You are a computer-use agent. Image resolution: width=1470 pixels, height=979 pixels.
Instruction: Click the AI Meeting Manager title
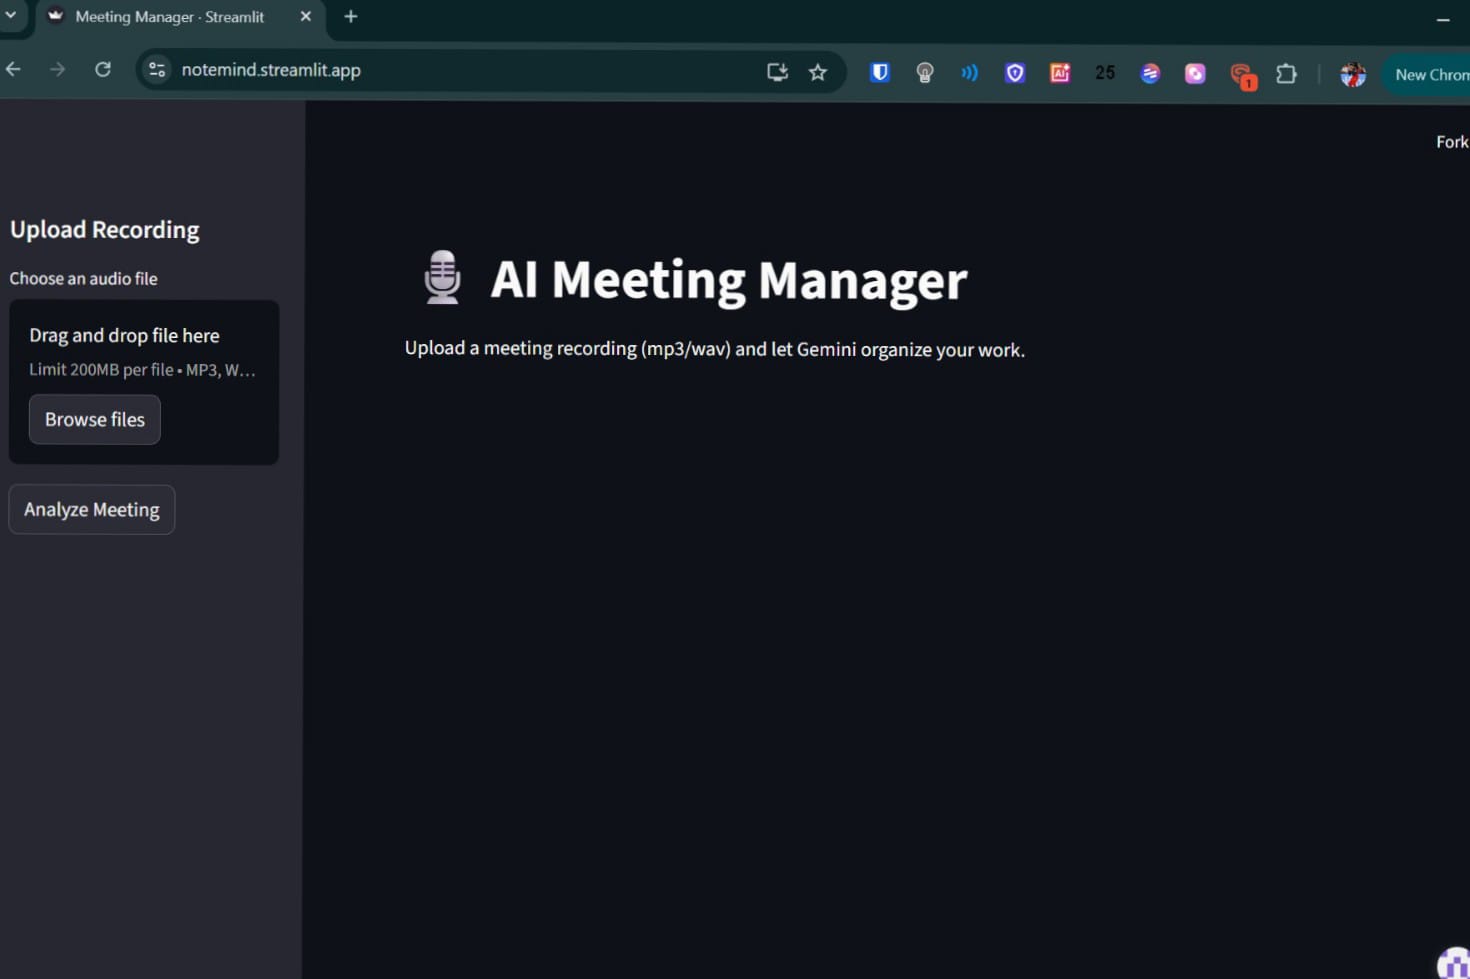click(729, 280)
